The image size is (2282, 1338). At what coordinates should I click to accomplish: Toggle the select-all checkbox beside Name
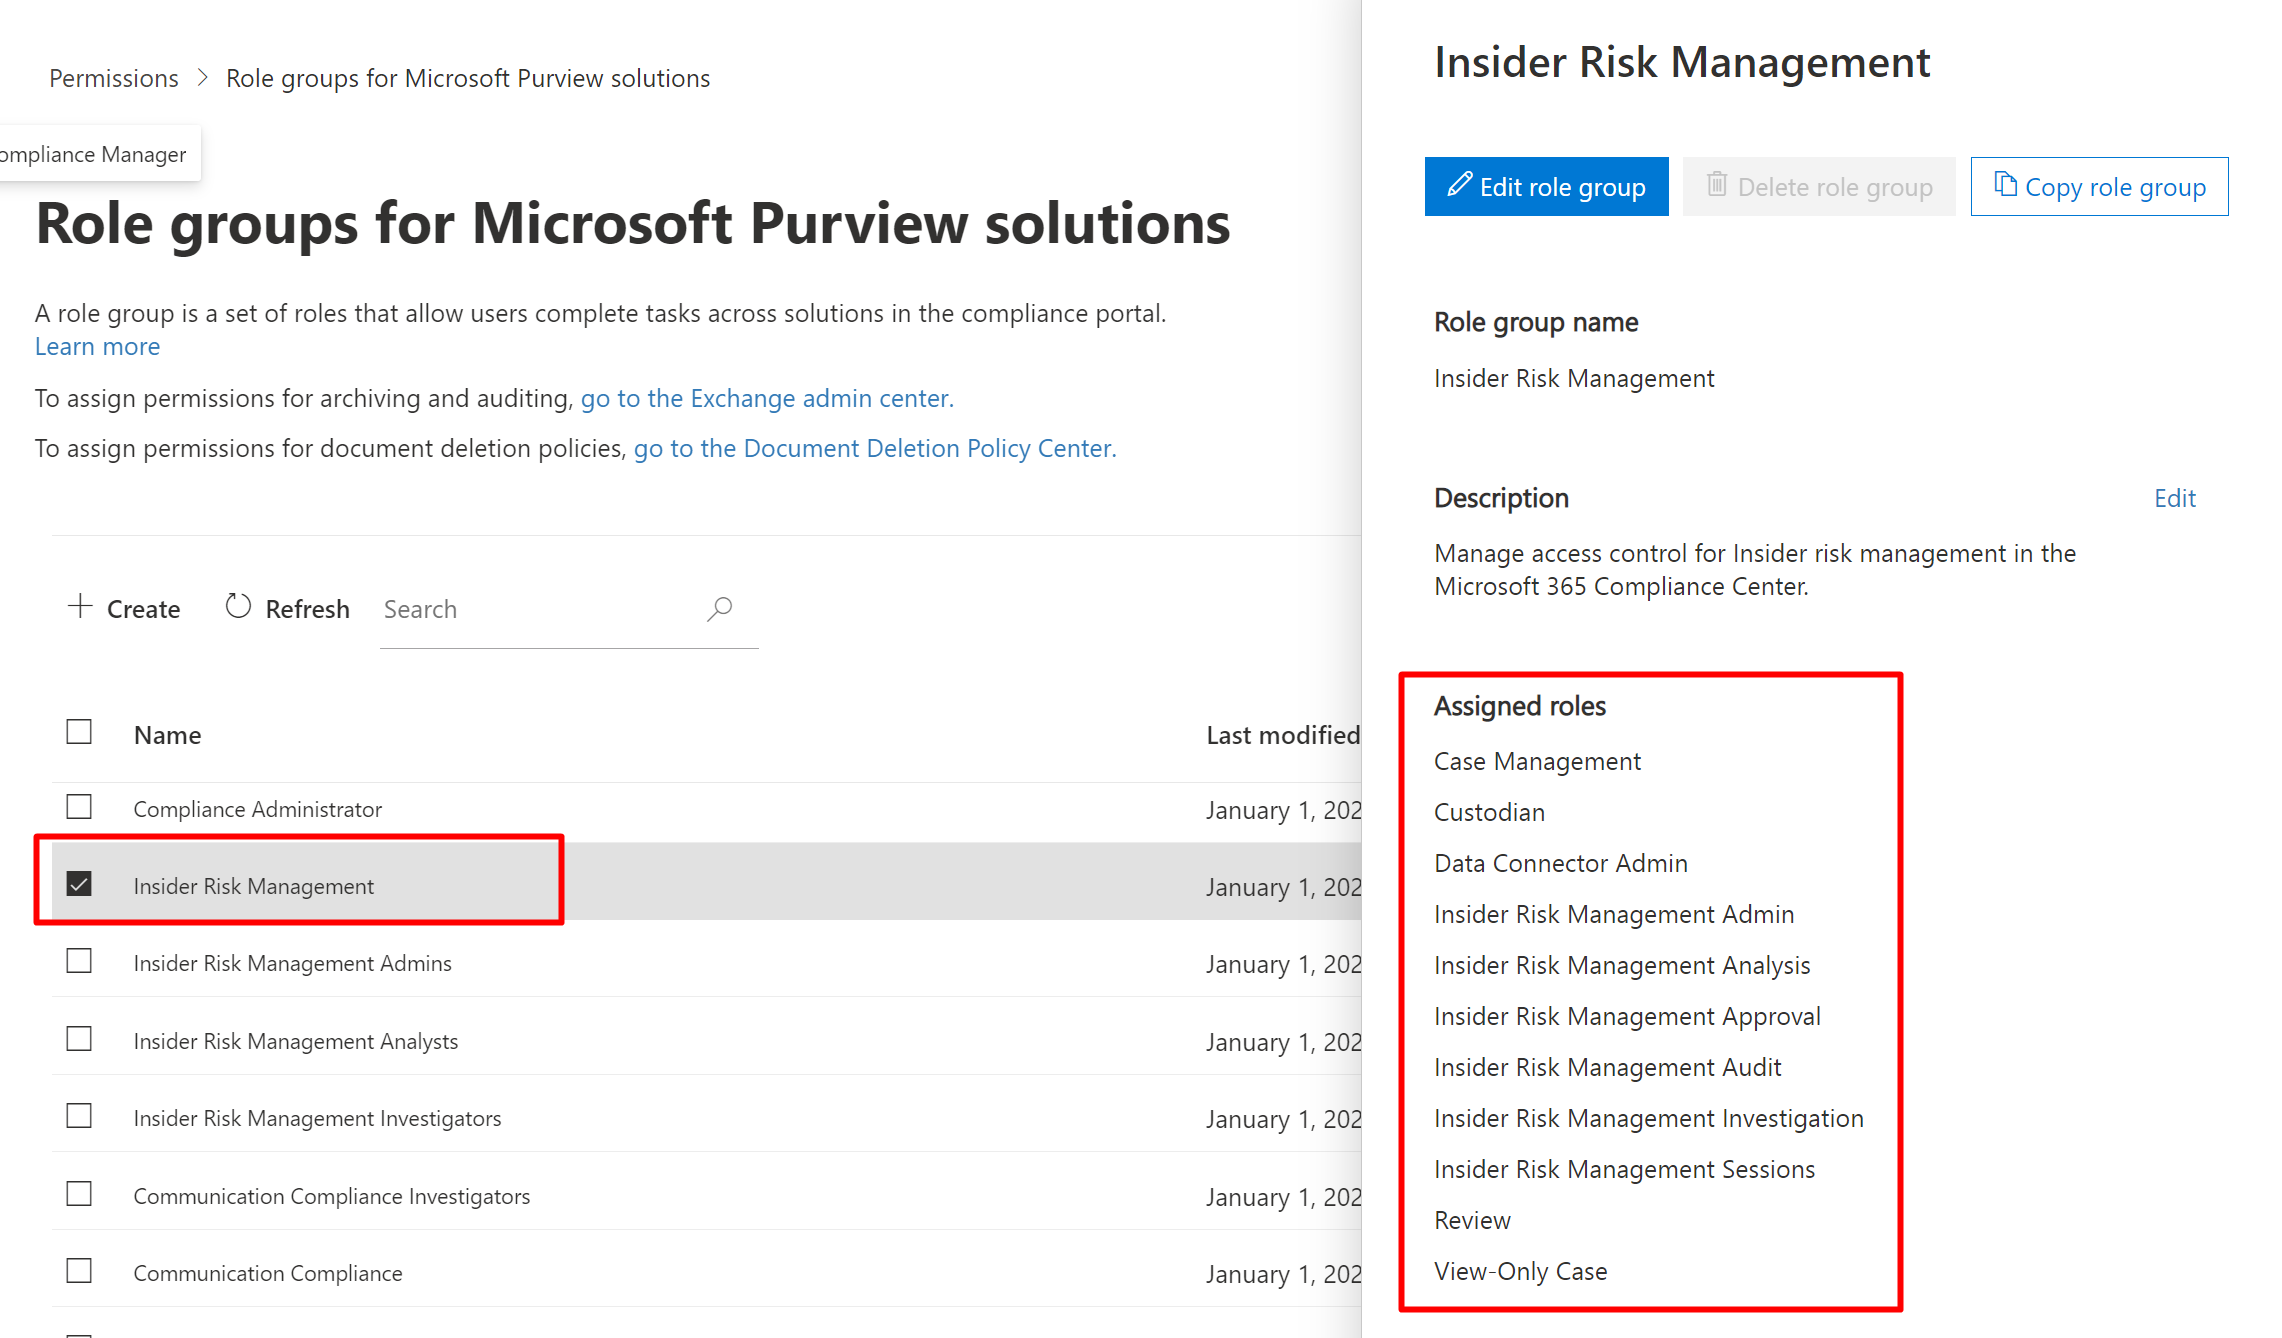[x=79, y=733]
